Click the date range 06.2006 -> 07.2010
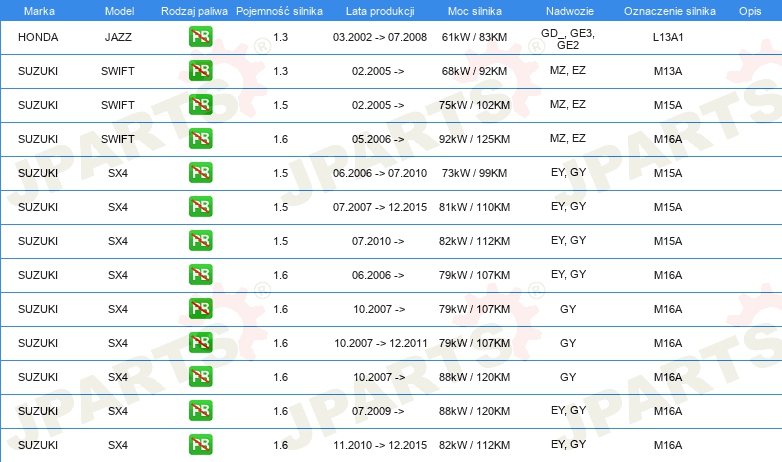 coord(380,173)
